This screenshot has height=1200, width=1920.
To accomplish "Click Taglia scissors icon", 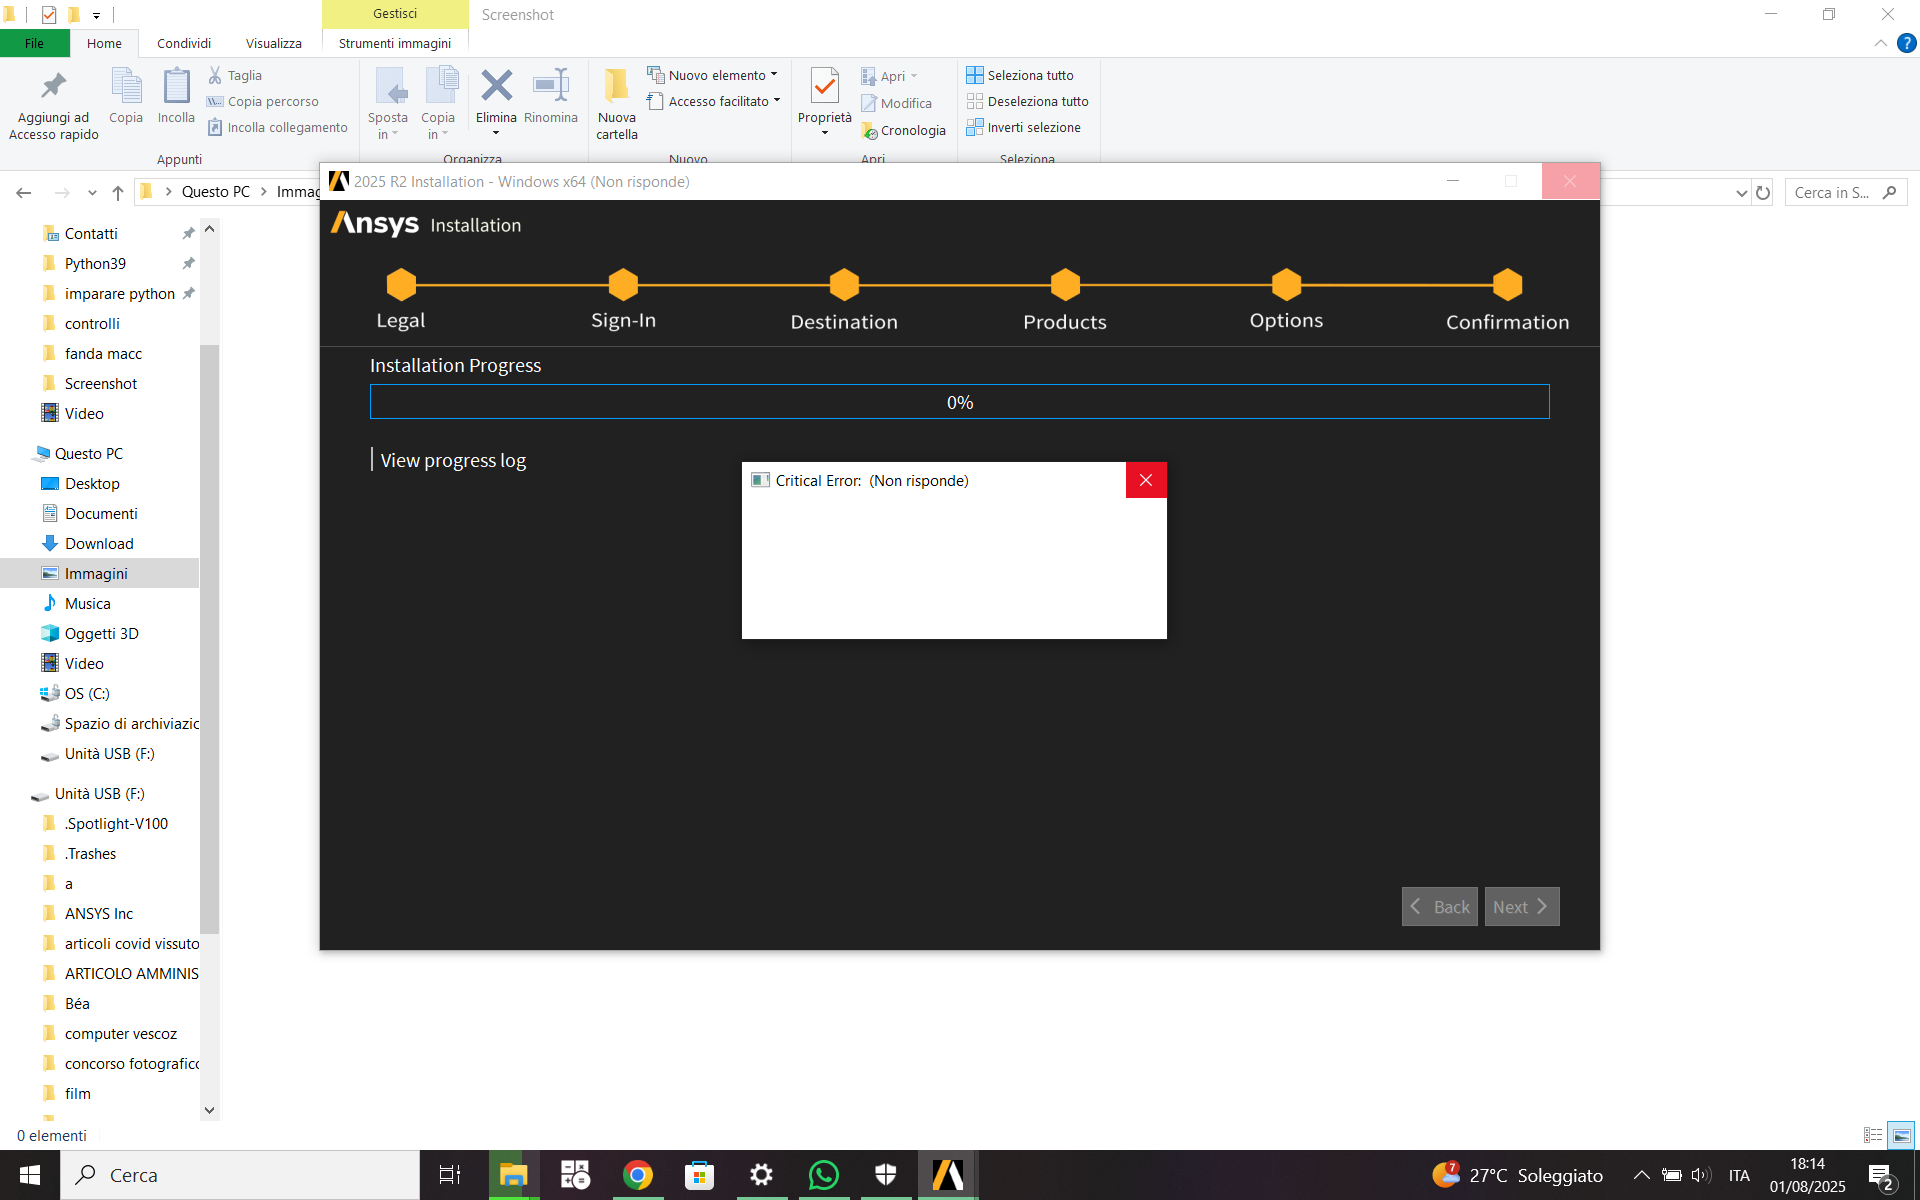I will click(215, 75).
